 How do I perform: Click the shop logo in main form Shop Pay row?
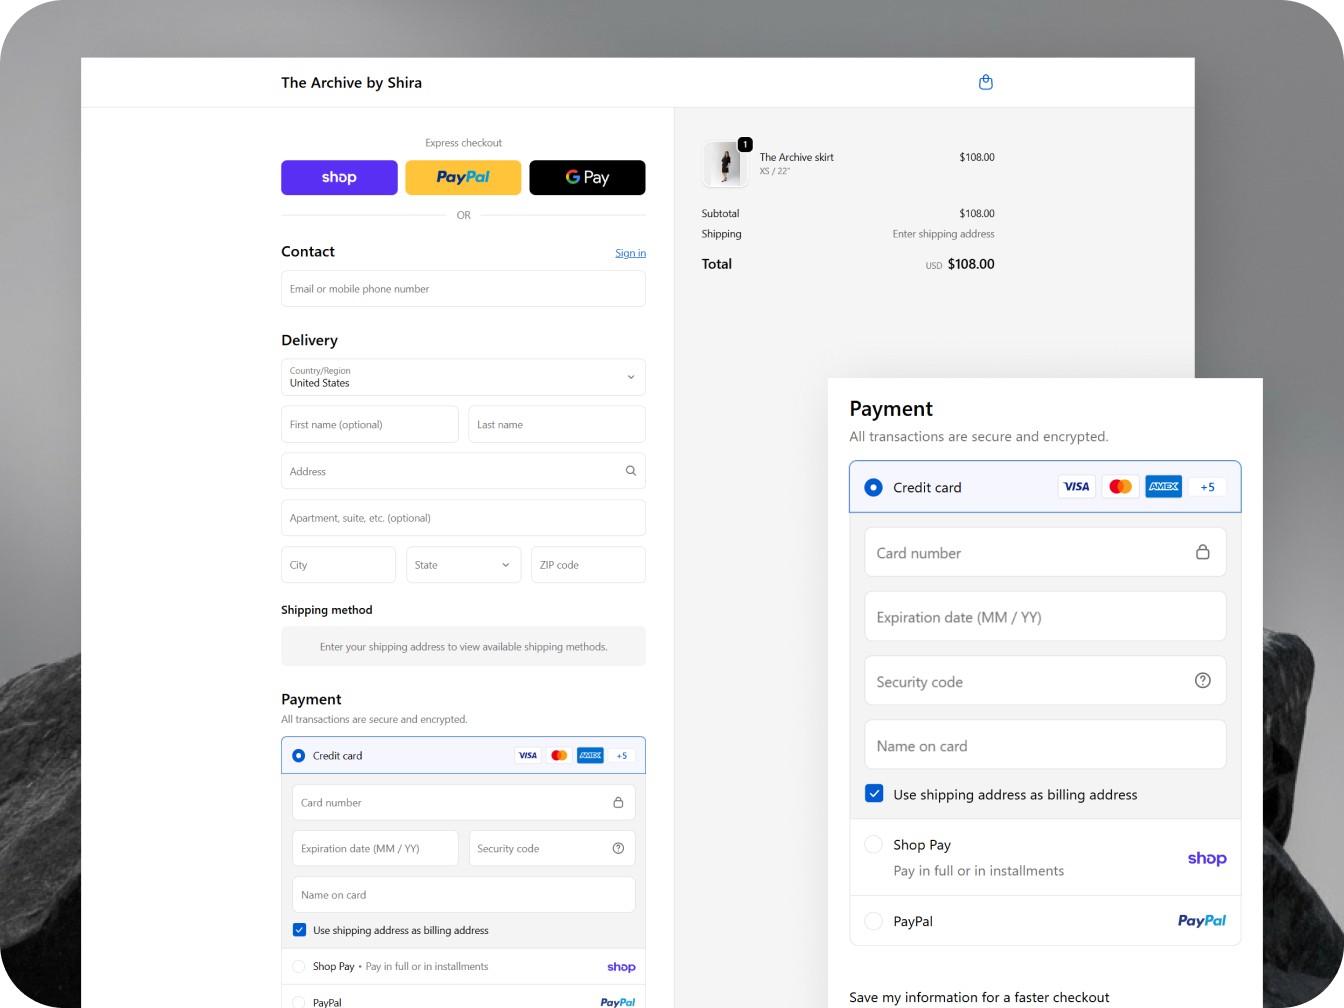(x=621, y=967)
